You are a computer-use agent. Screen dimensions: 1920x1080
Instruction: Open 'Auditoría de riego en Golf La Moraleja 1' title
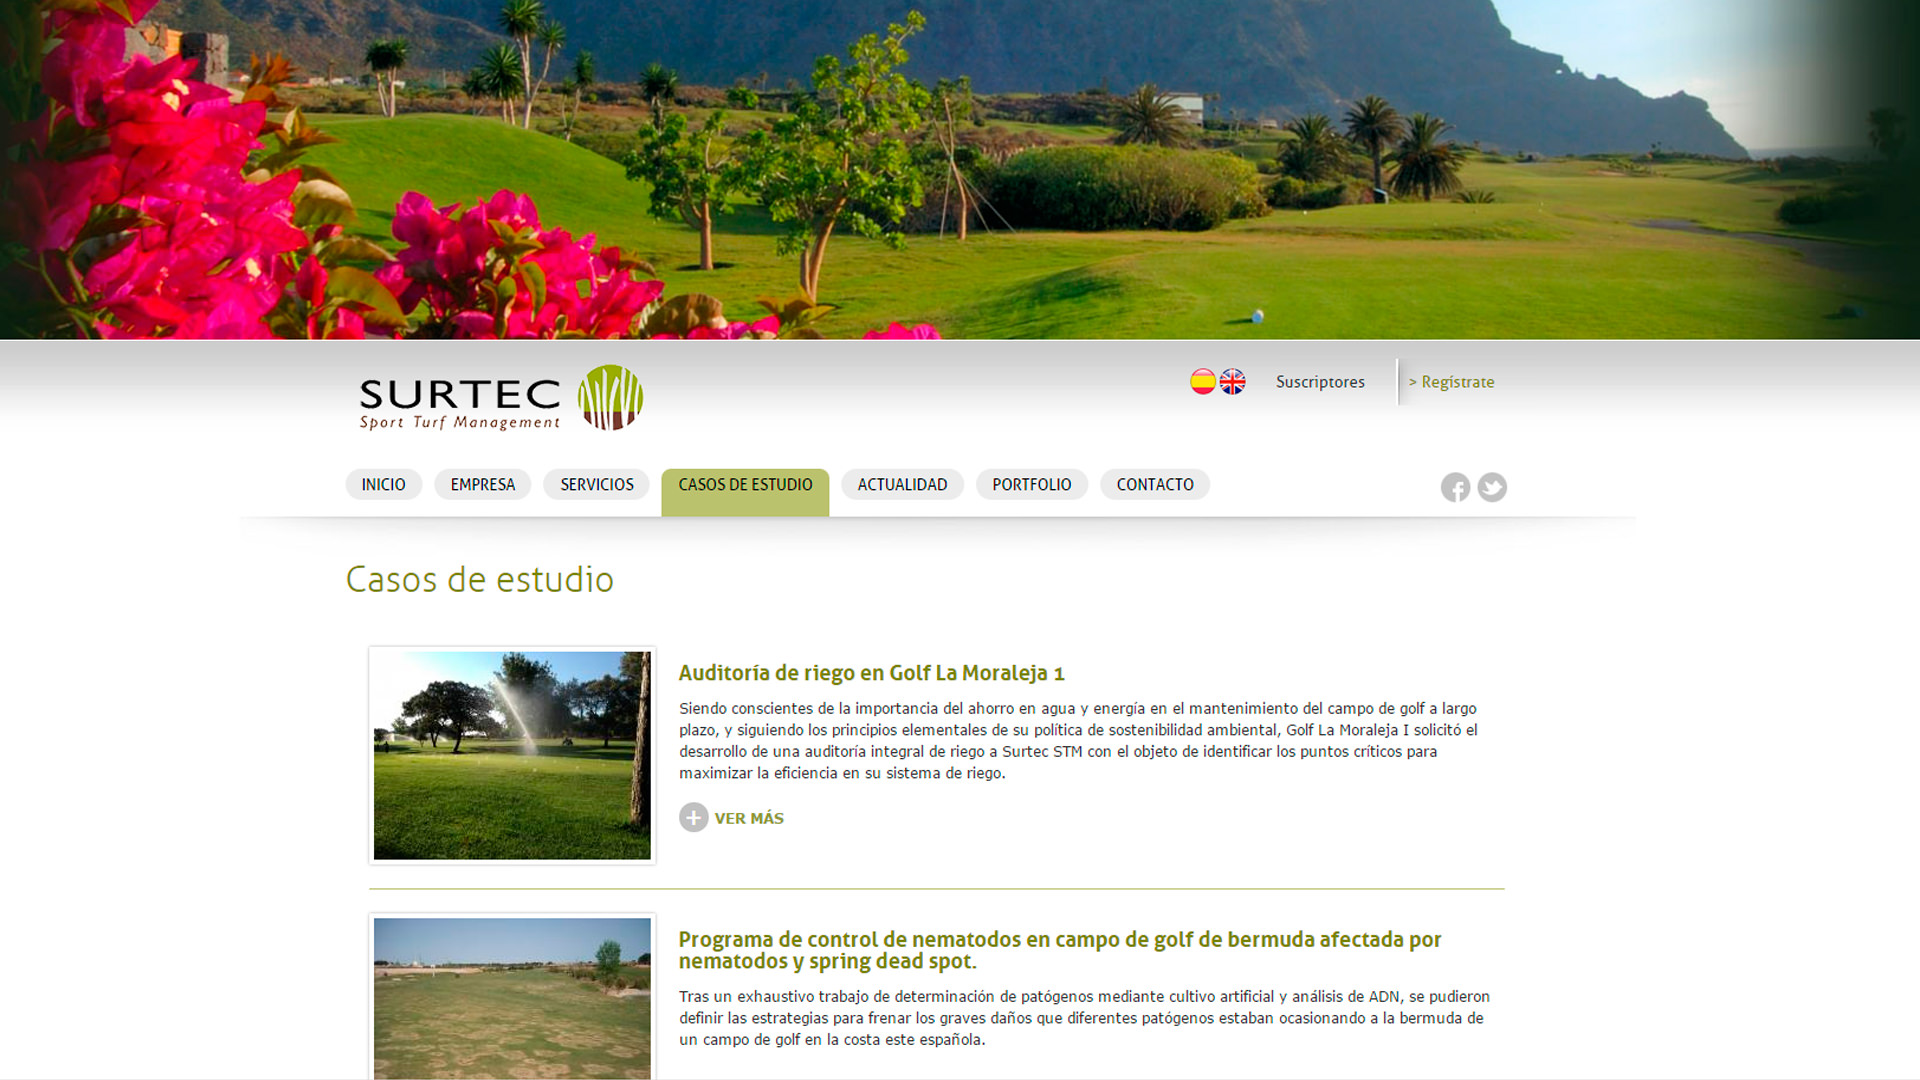click(871, 673)
